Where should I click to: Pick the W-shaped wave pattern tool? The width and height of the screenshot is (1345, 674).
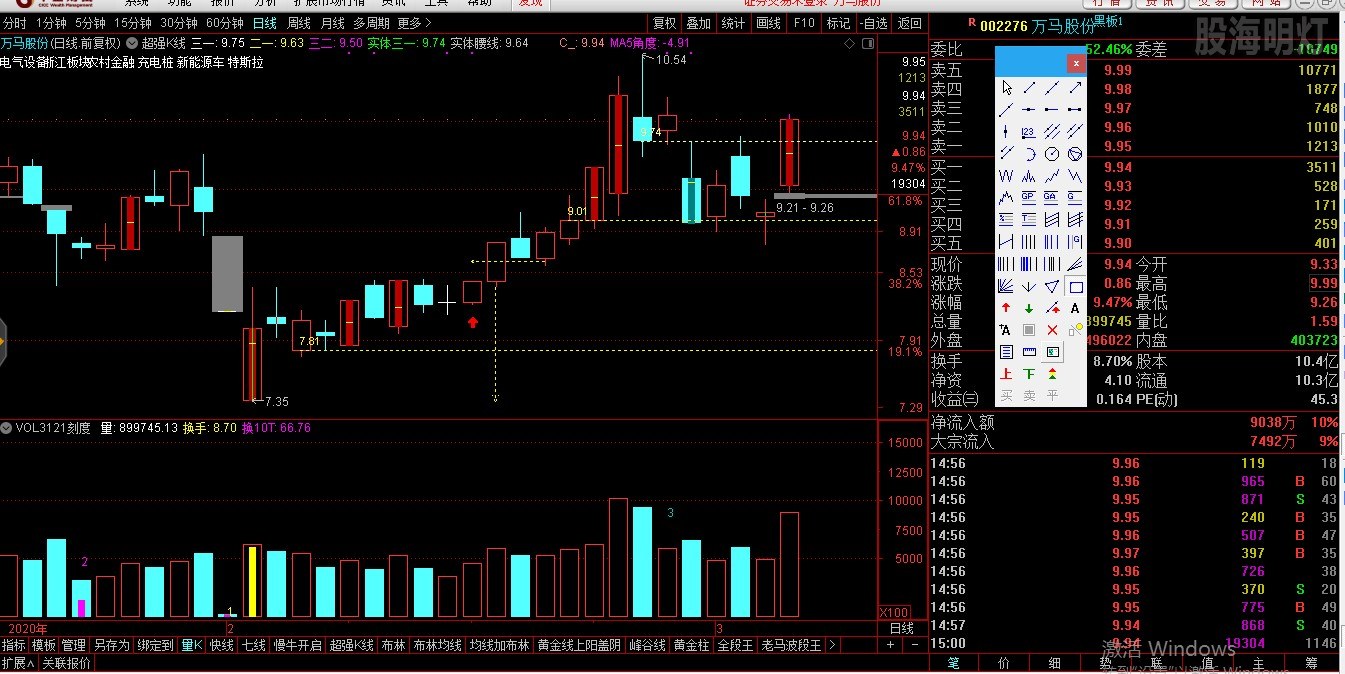tap(1006, 175)
